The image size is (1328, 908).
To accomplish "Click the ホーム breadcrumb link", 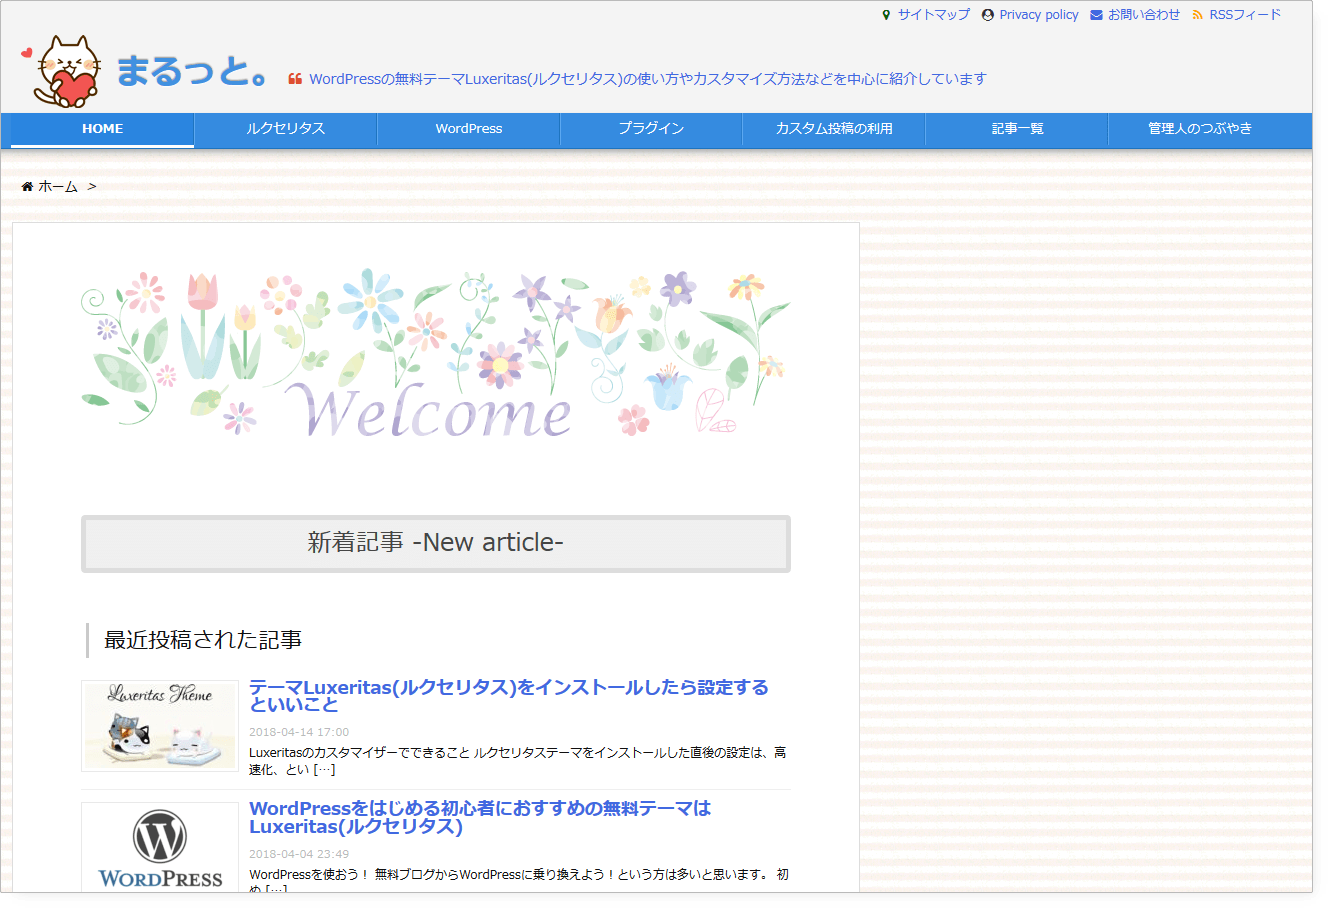I will coord(58,186).
